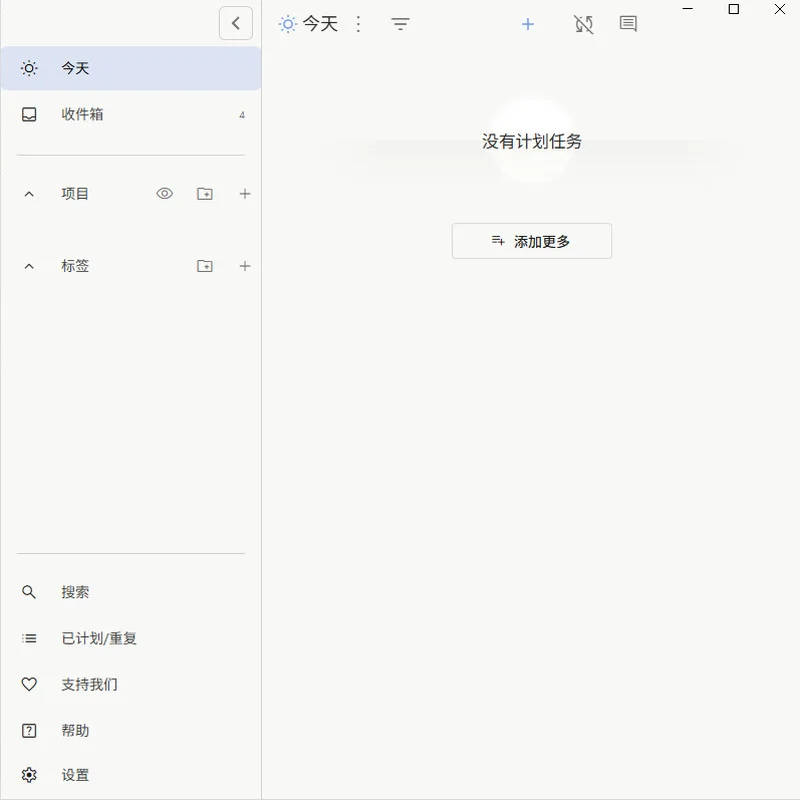
Task: Click the sun icon in sidebar 今天
Action: [29, 68]
